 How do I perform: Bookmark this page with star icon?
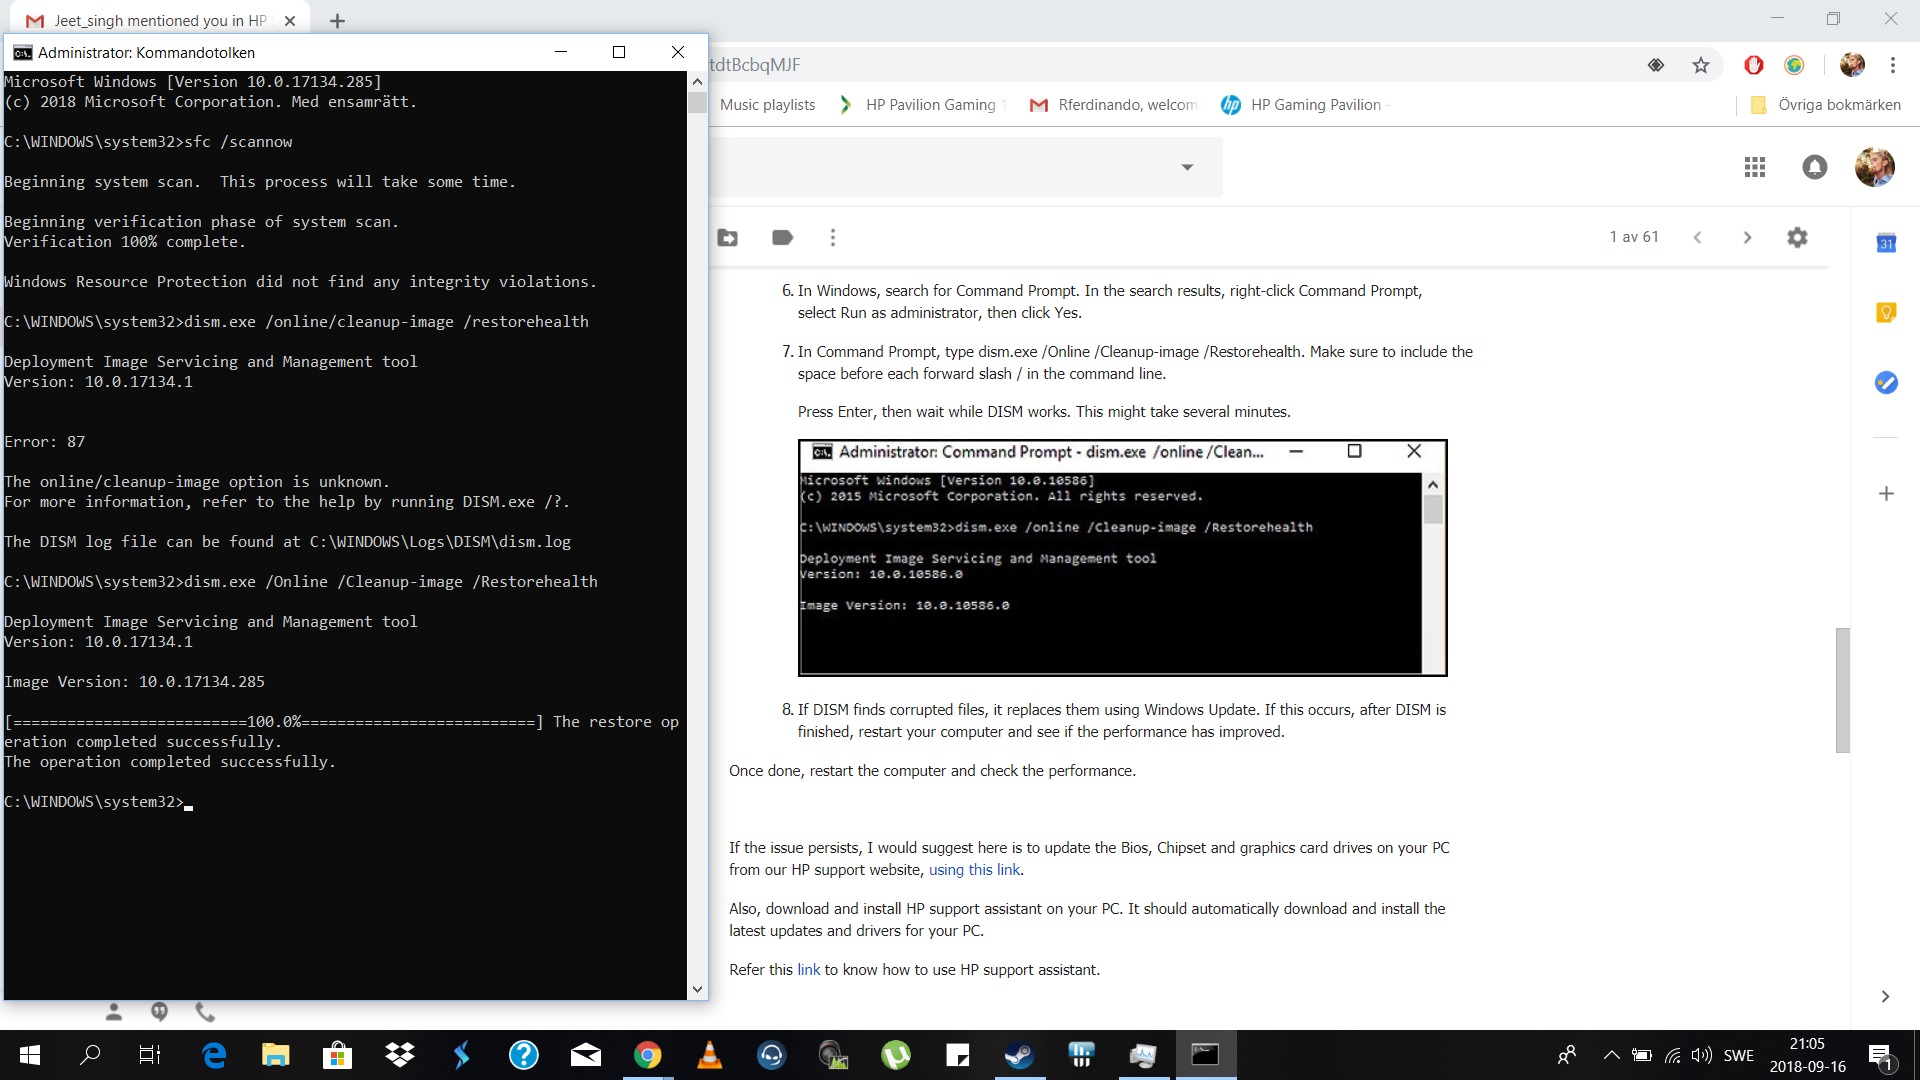click(x=1701, y=65)
